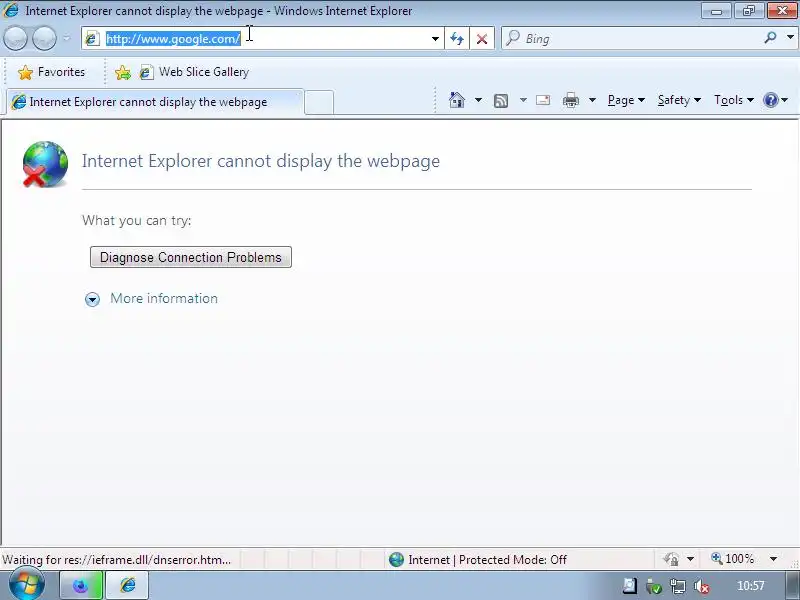Click the Add to Favorites Bar star icon

pyautogui.click(x=122, y=72)
